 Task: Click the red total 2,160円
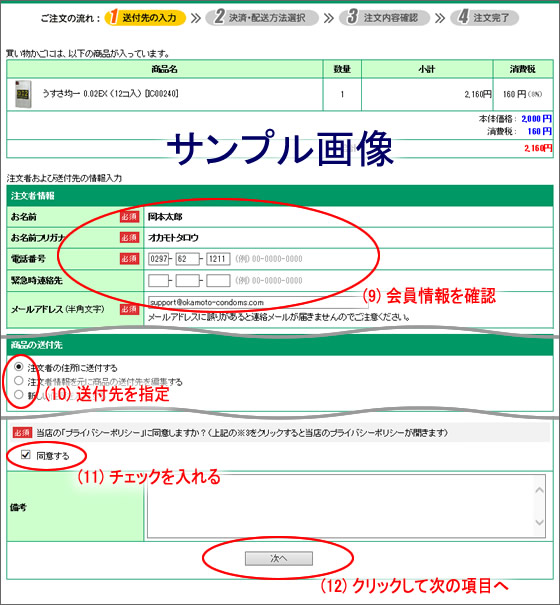click(x=538, y=148)
